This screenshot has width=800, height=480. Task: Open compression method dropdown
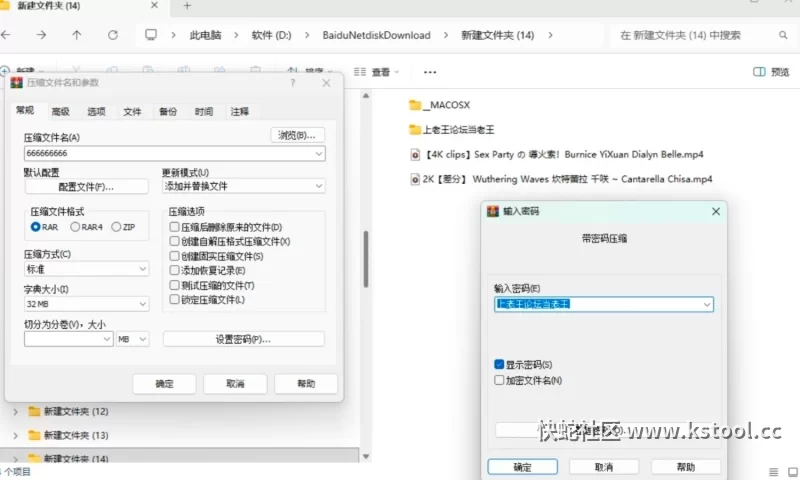click(x=86, y=269)
